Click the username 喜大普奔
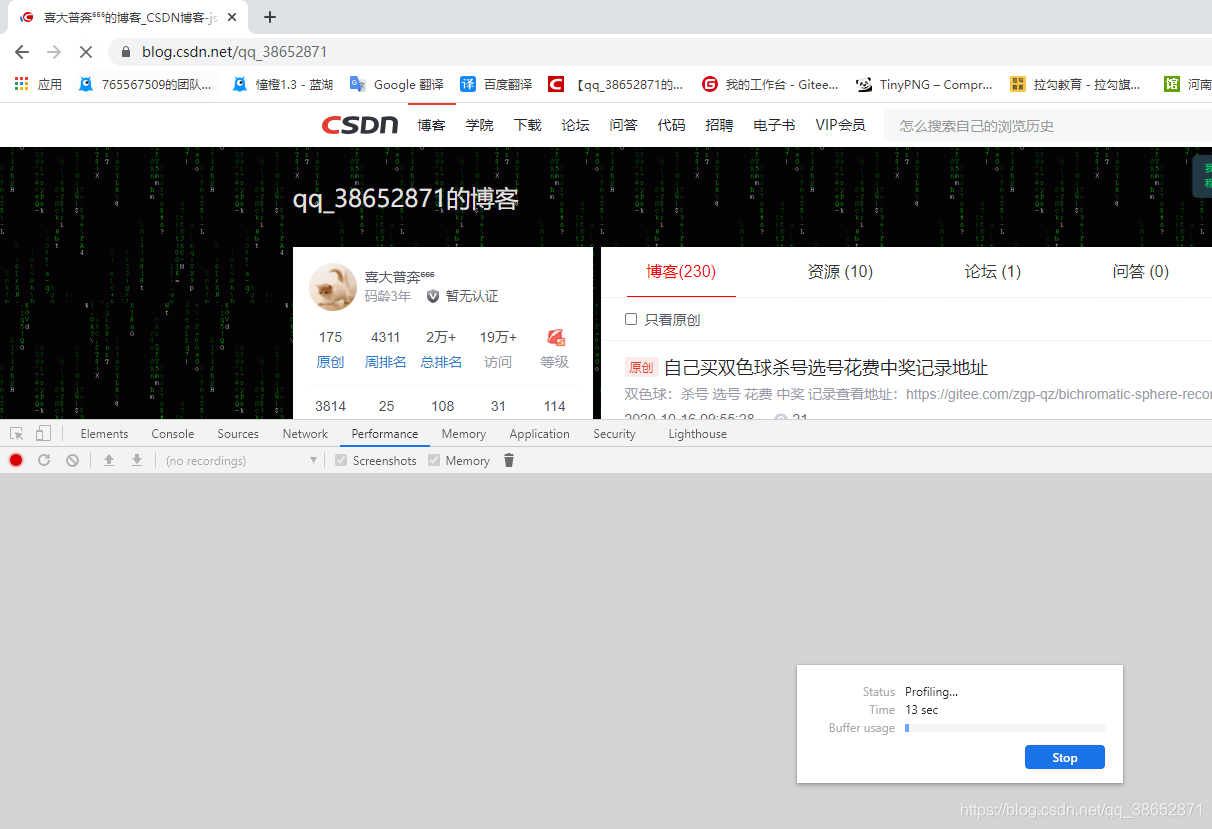This screenshot has height=829, width=1212. point(399,277)
